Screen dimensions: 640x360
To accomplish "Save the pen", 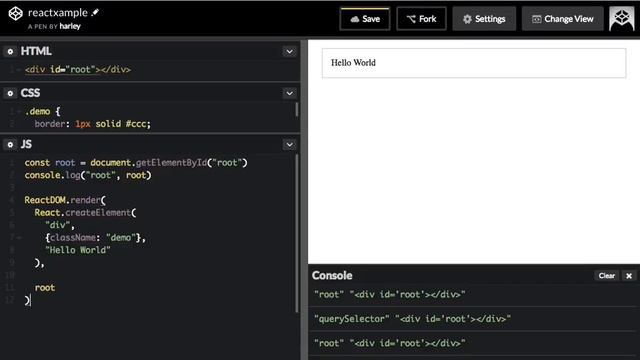I will pos(365,19).
